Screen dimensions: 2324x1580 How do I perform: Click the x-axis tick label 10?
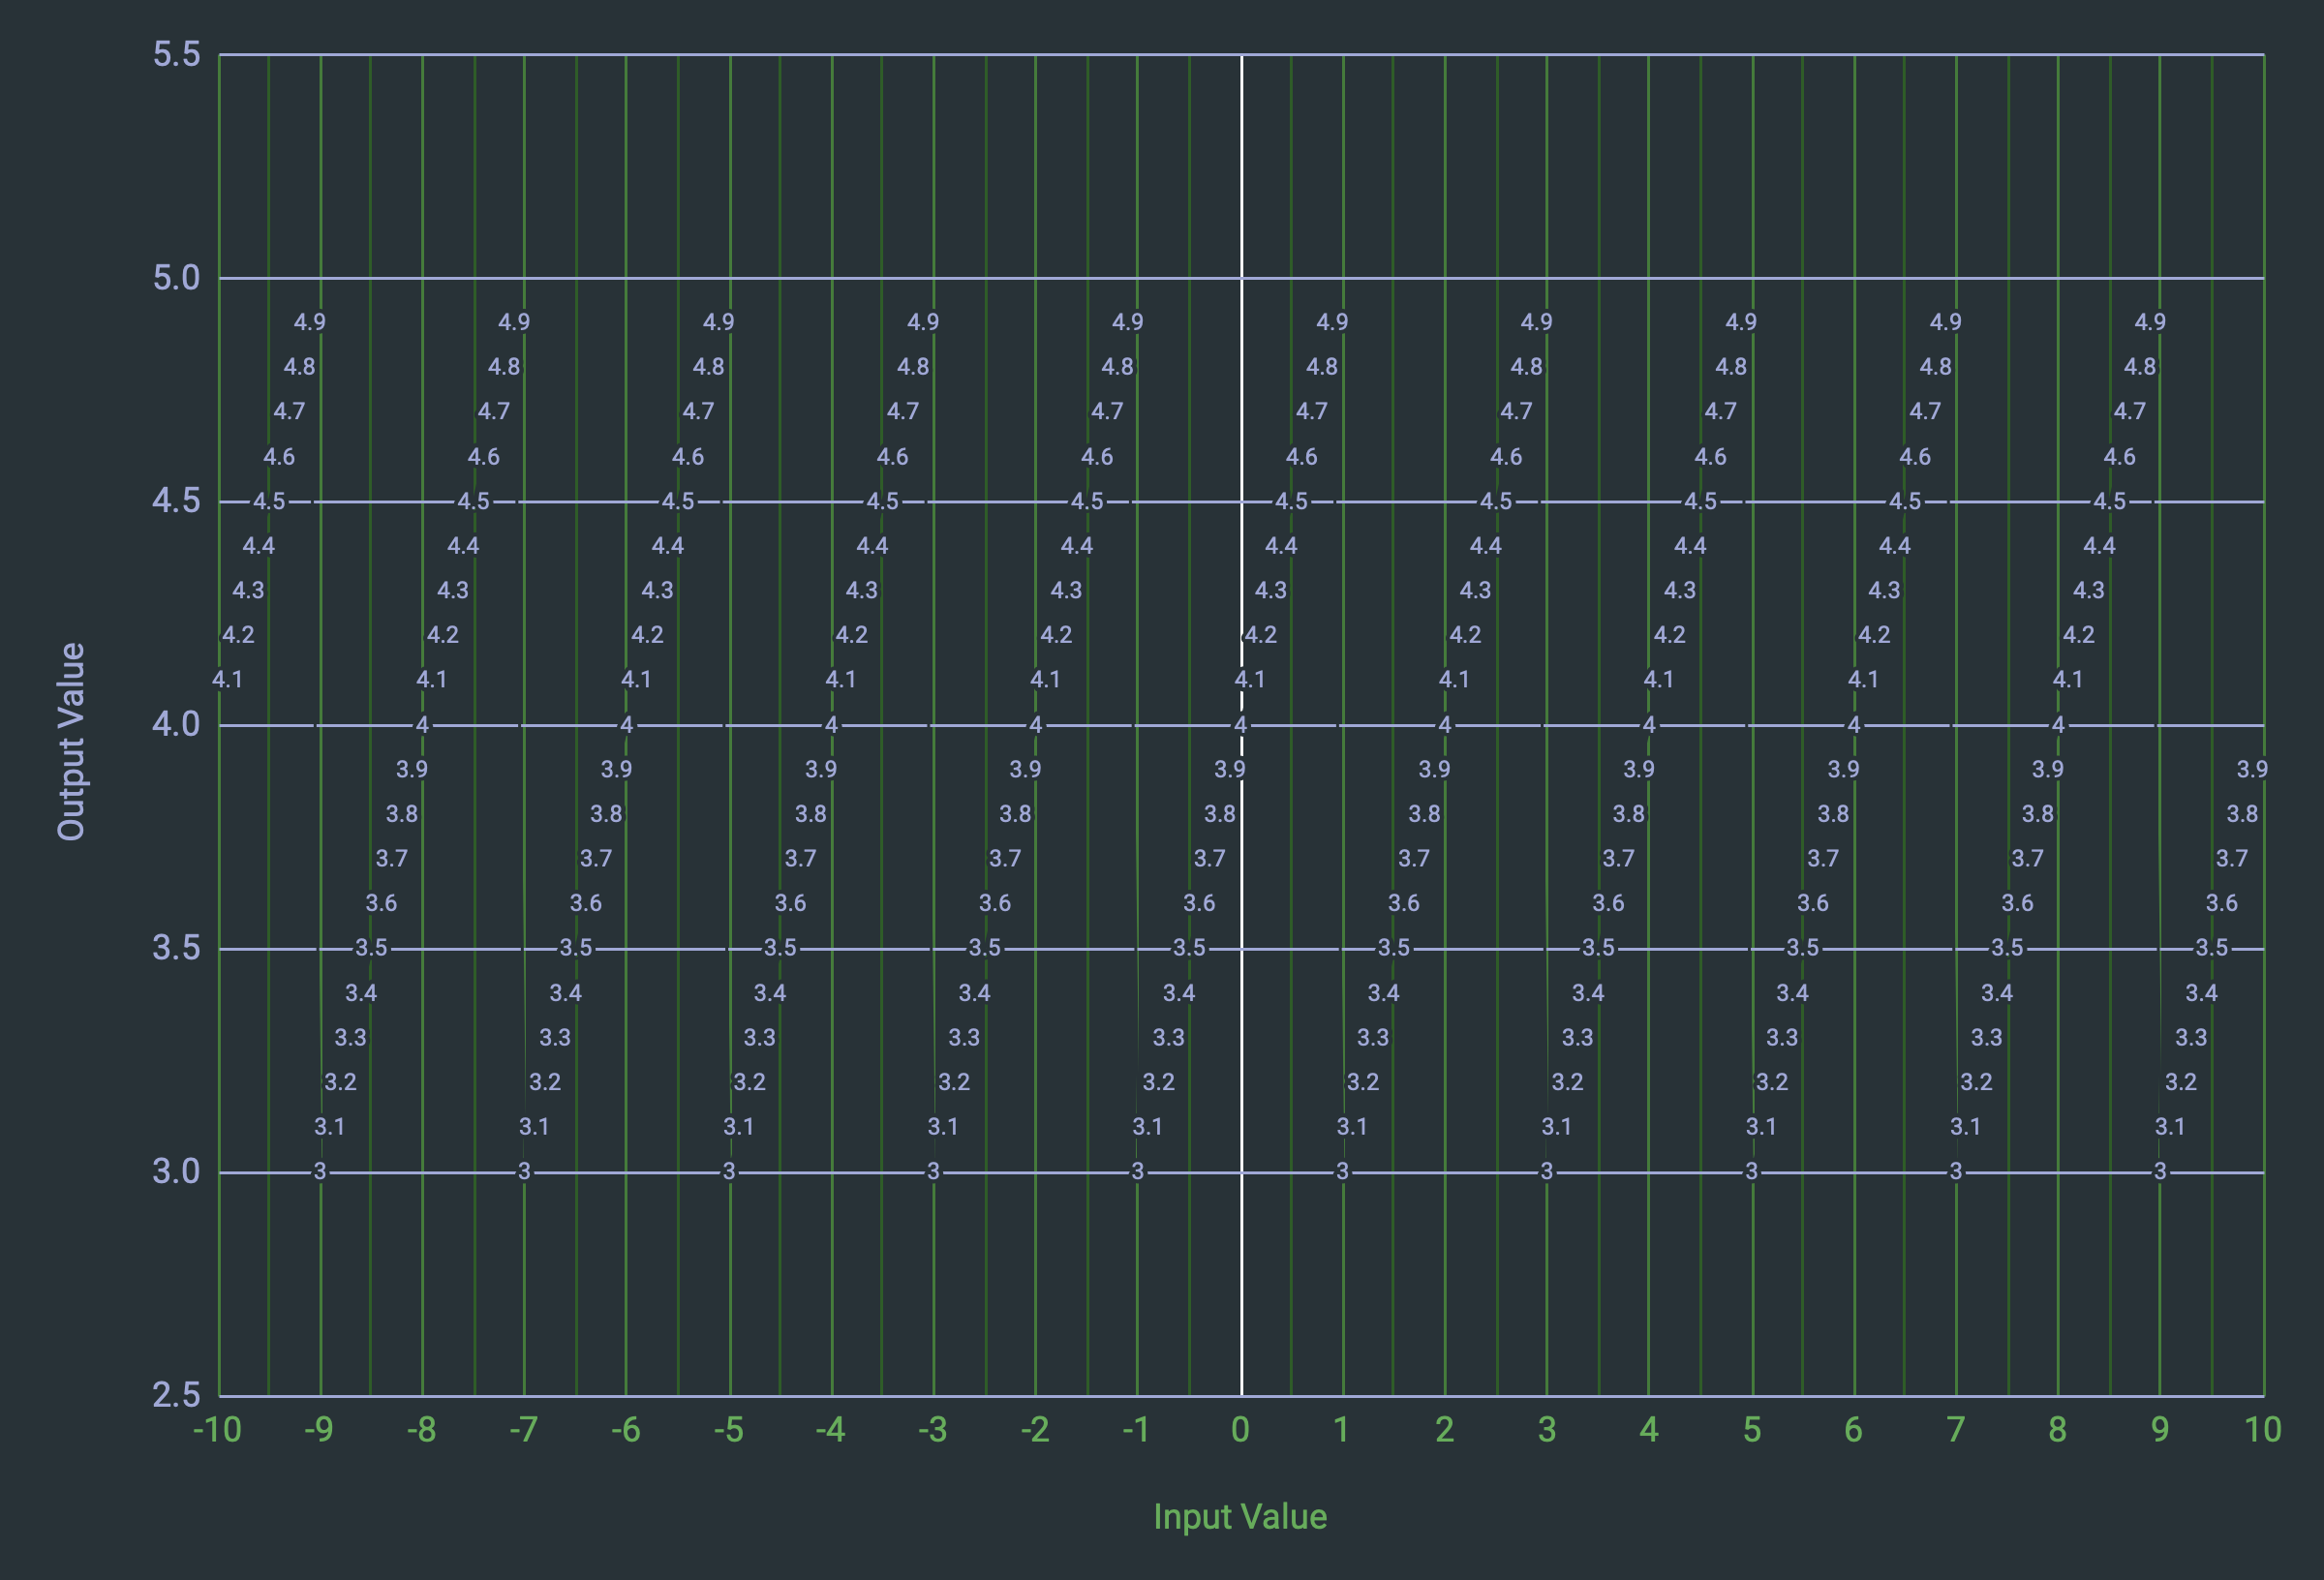[2262, 1430]
